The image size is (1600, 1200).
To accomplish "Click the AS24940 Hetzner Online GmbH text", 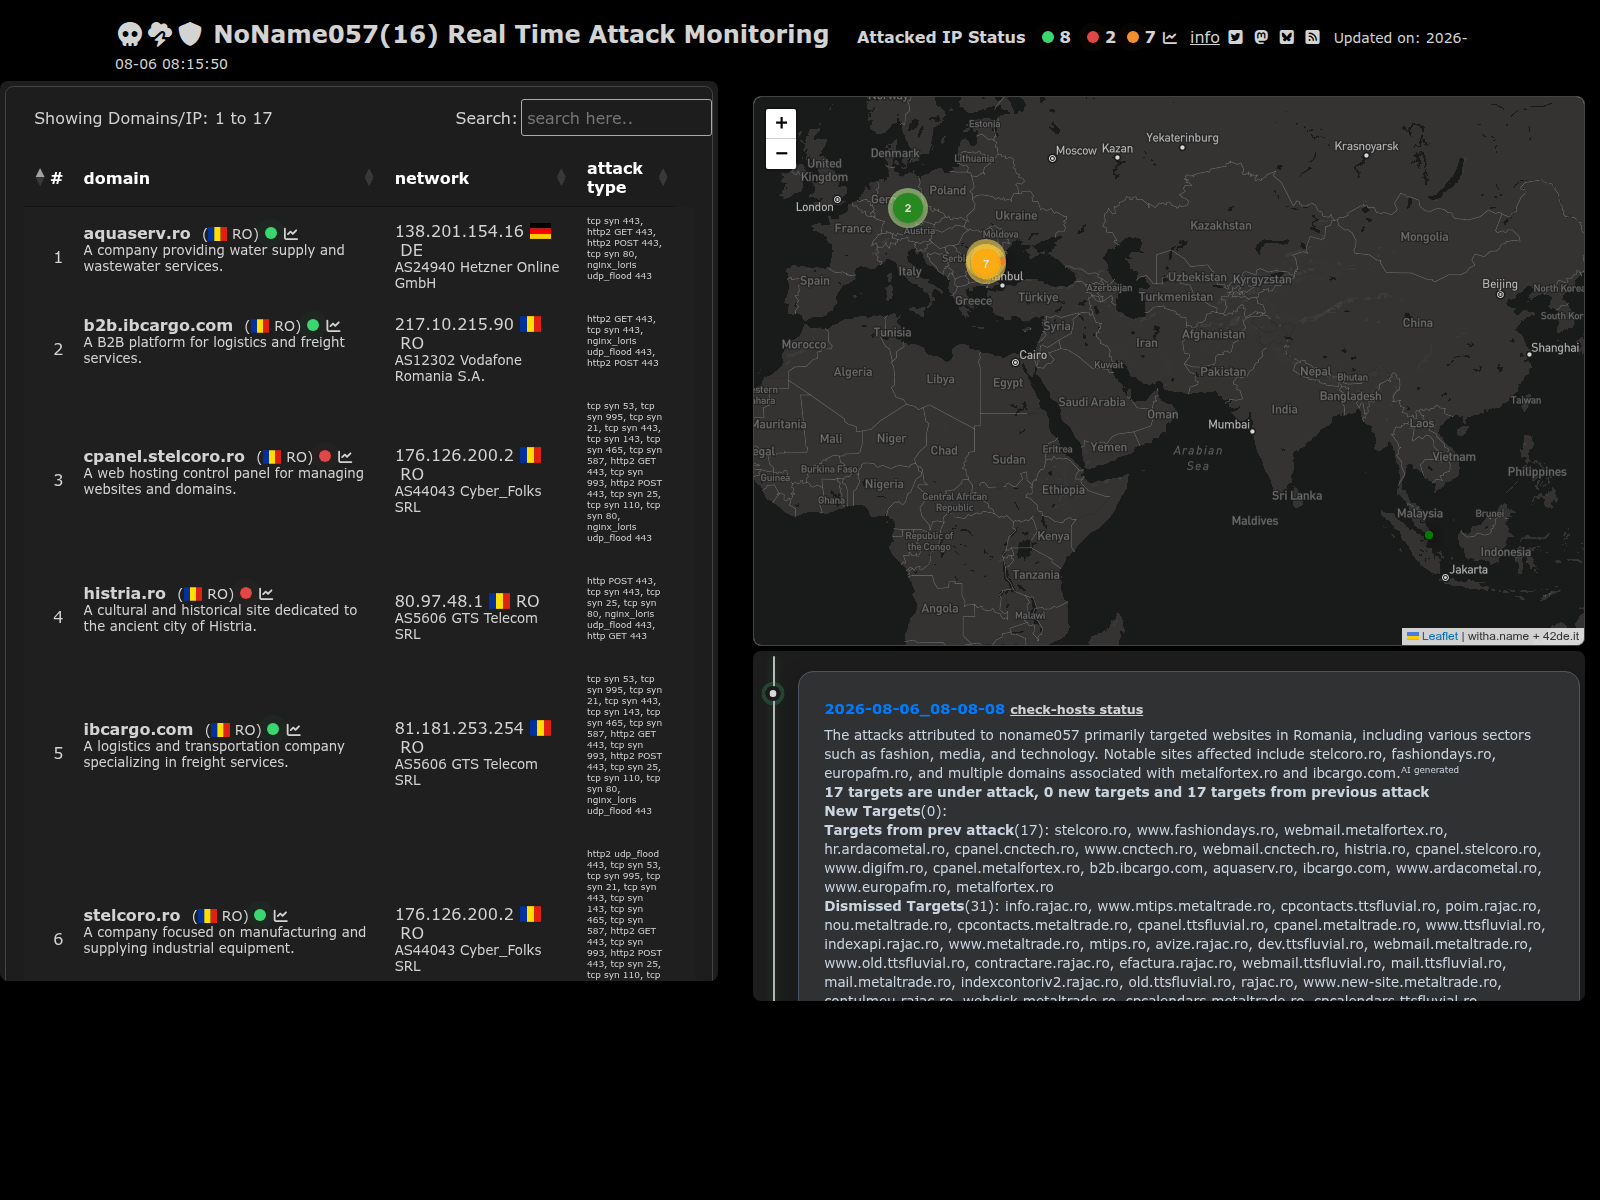I will click(477, 275).
